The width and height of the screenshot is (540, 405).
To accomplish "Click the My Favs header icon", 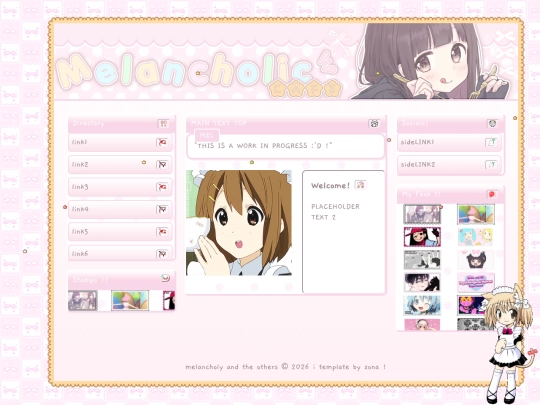I will pos(492,194).
